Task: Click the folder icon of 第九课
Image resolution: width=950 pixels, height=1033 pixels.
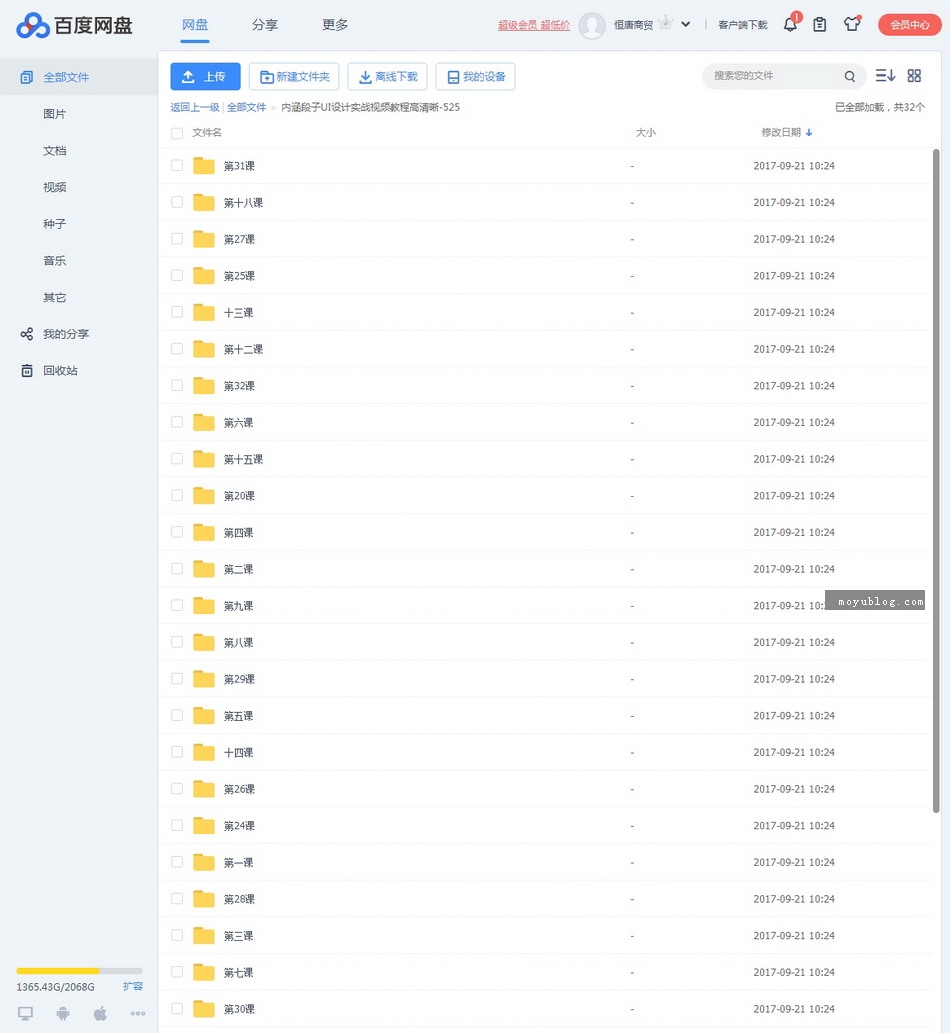Action: coord(204,606)
